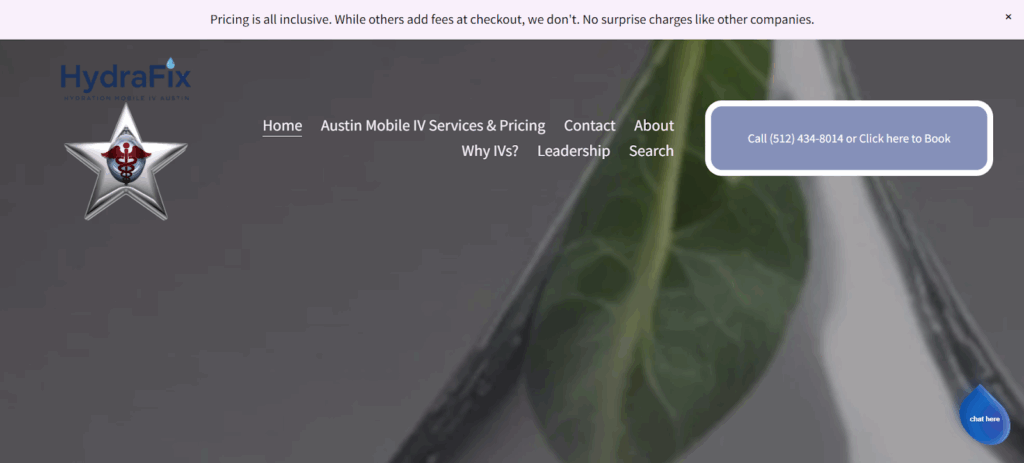This screenshot has width=1024, height=463.
Task: Open the blue chat here droplet bubble
Action: (984, 415)
